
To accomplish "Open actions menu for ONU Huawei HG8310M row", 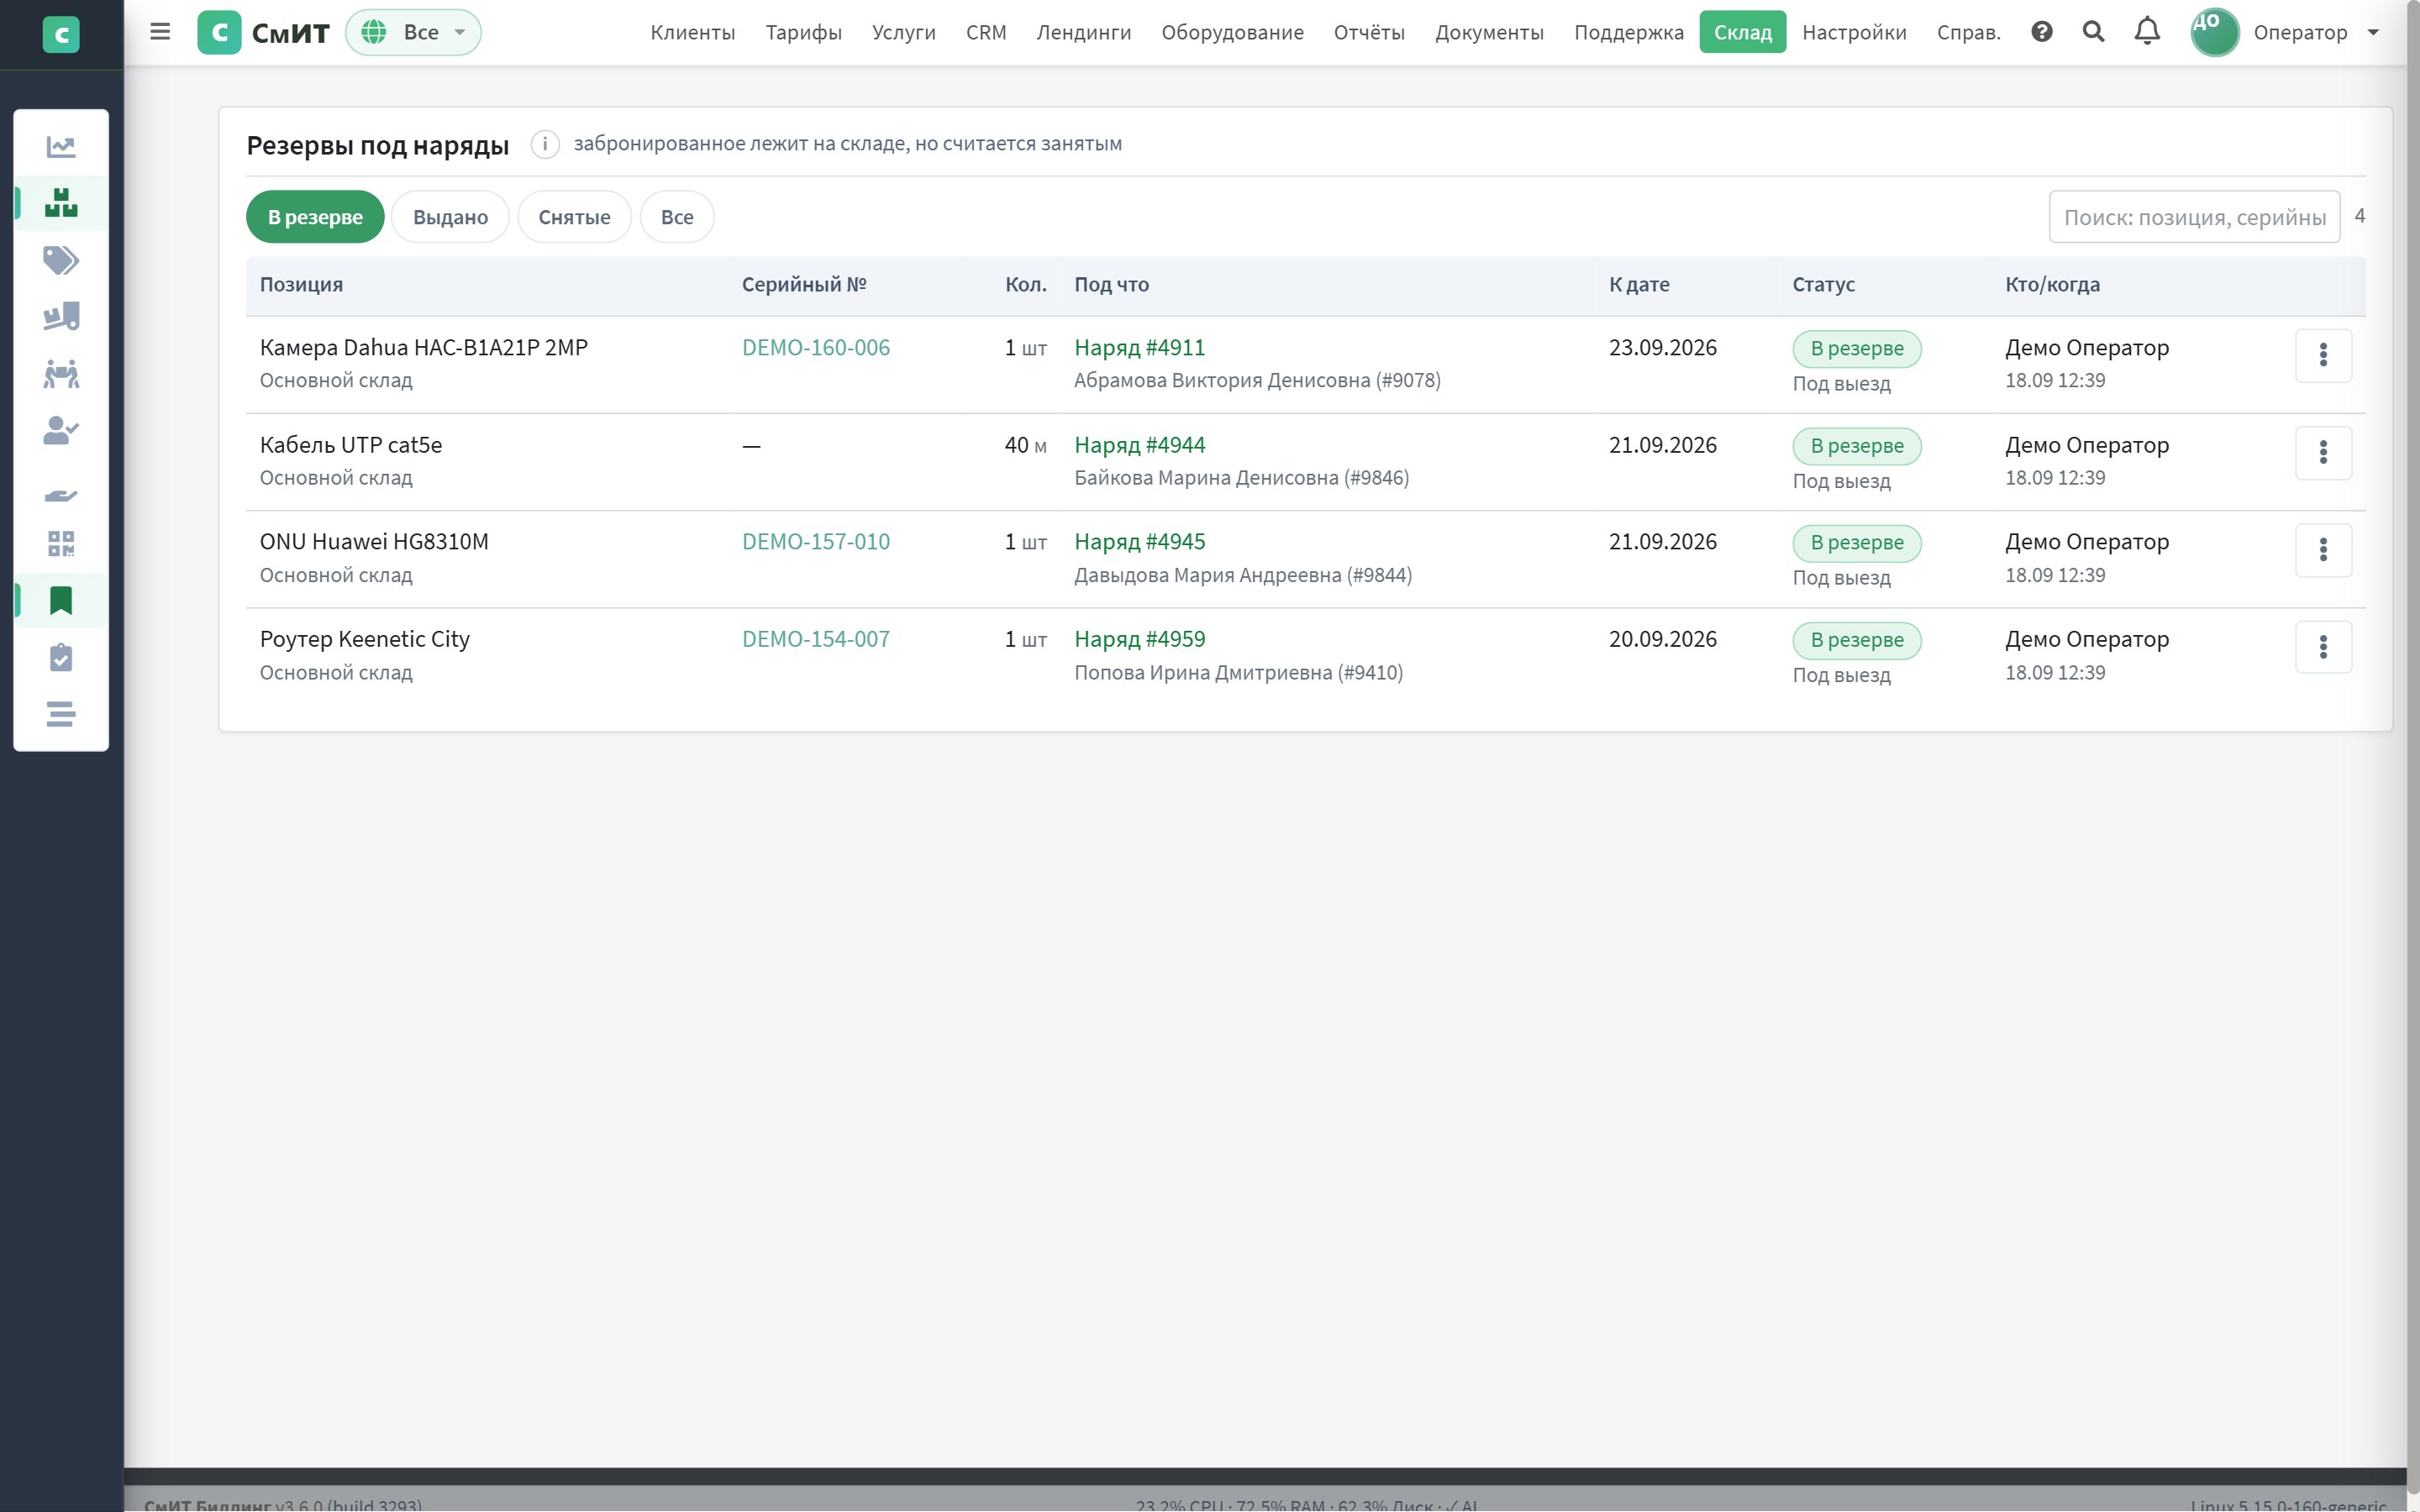I will point(2323,549).
